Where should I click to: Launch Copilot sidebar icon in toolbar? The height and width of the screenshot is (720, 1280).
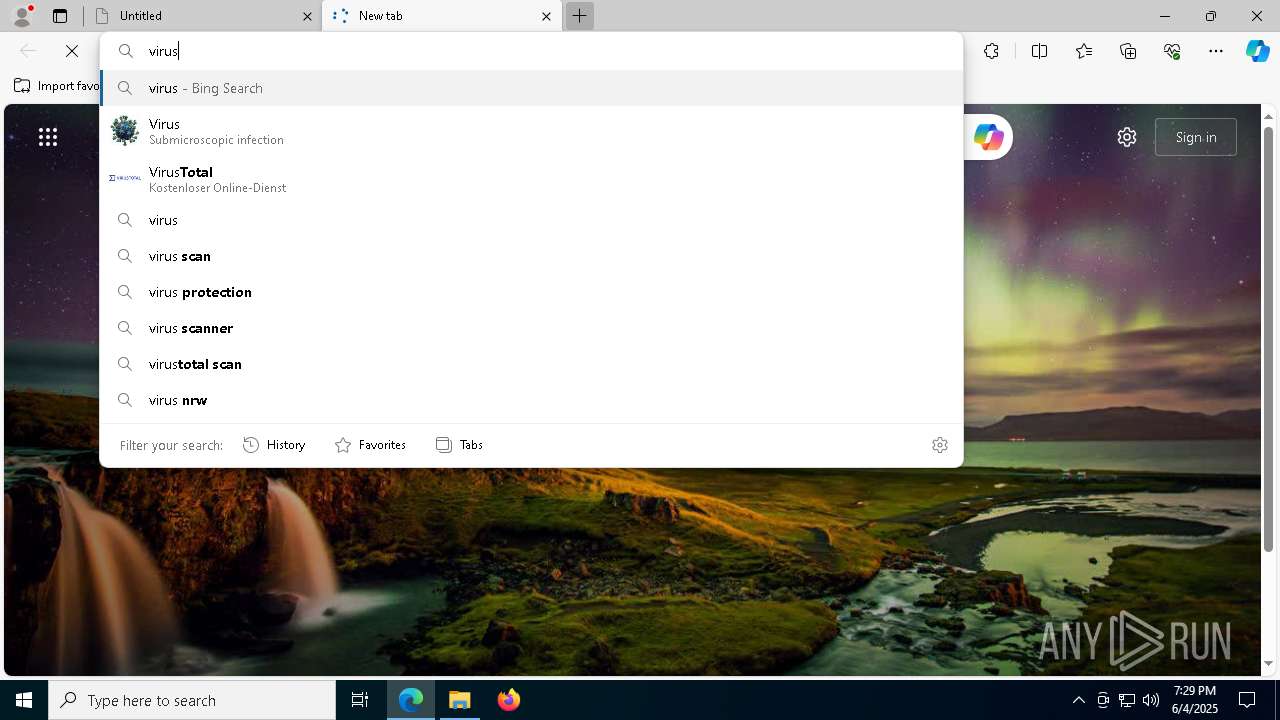1257,51
